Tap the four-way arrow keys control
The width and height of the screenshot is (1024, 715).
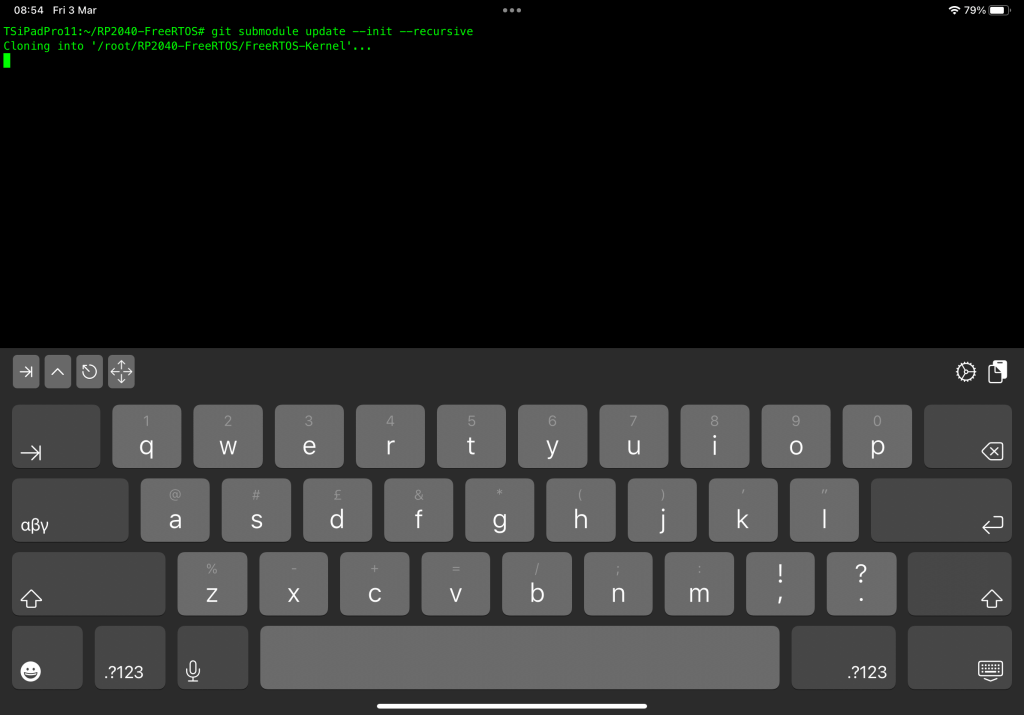tap(121, 373)
